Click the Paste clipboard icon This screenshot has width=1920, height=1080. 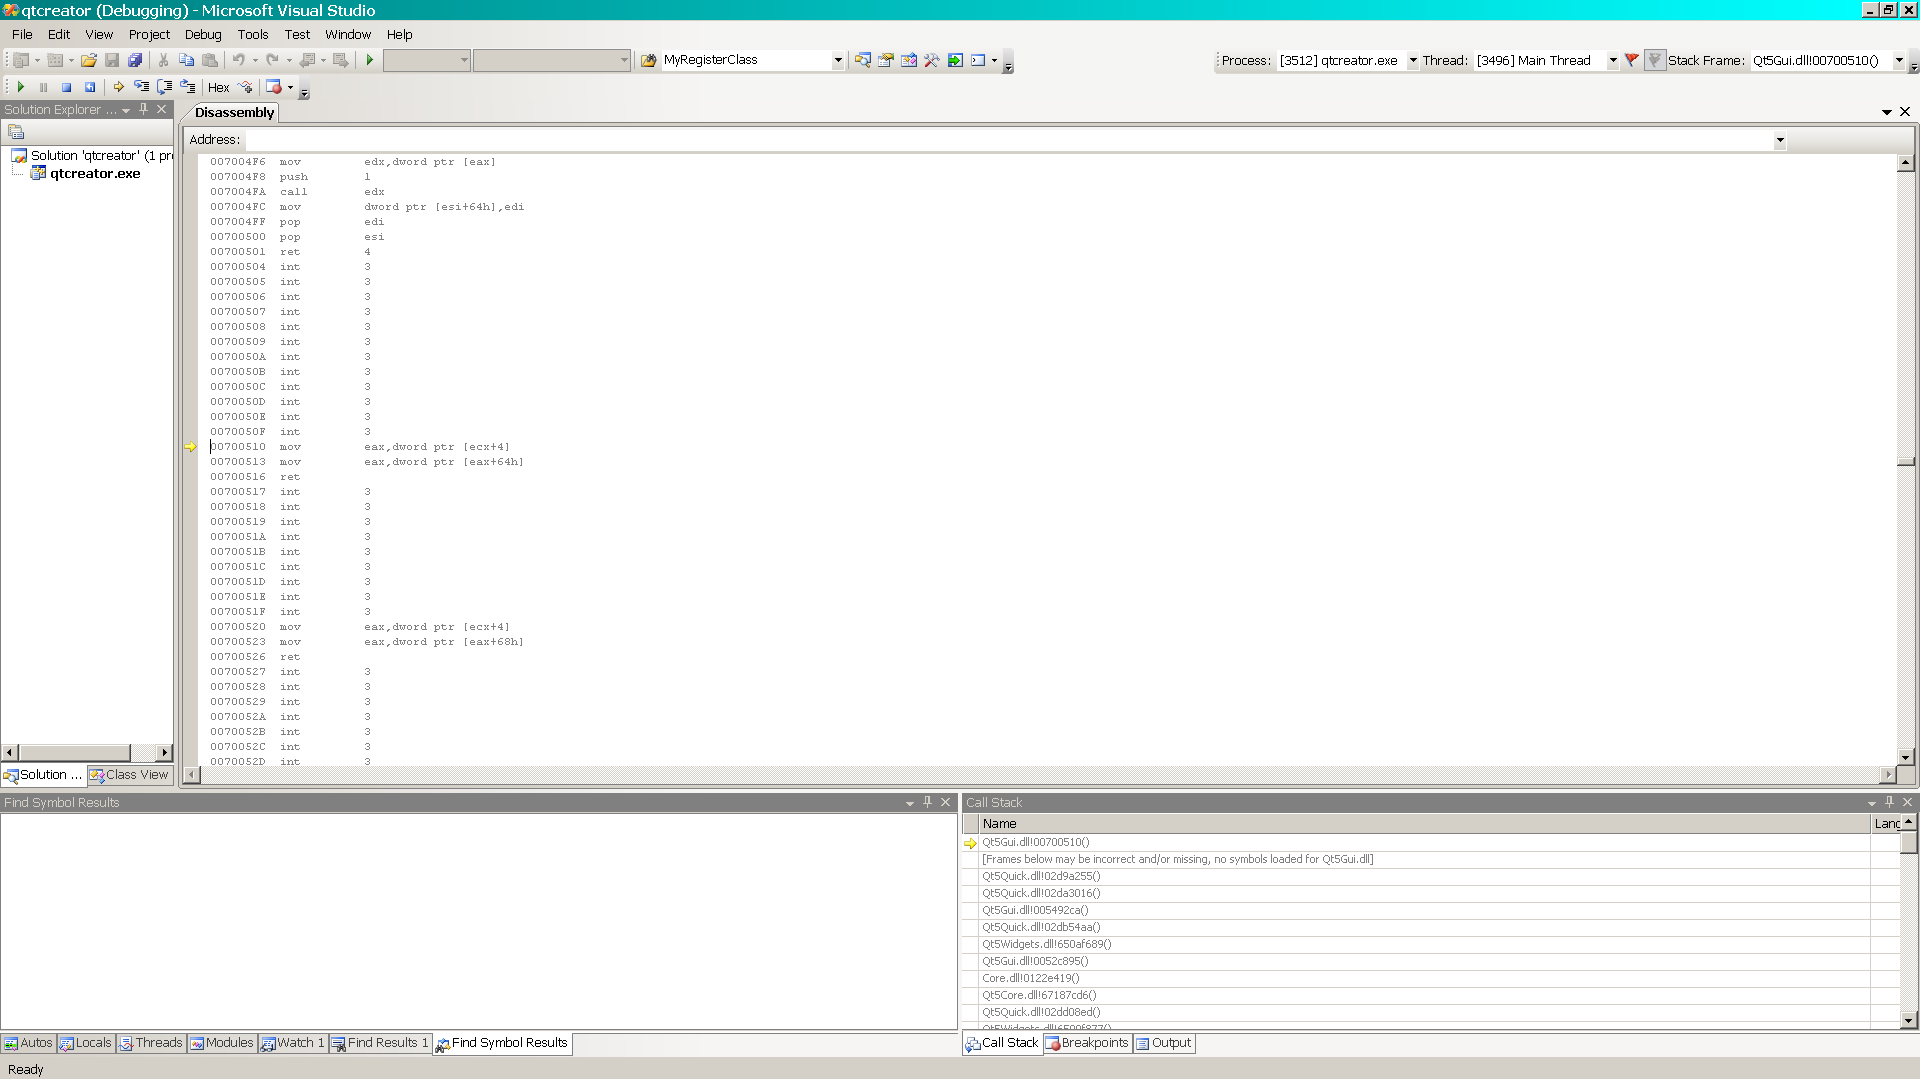point(210,61)
